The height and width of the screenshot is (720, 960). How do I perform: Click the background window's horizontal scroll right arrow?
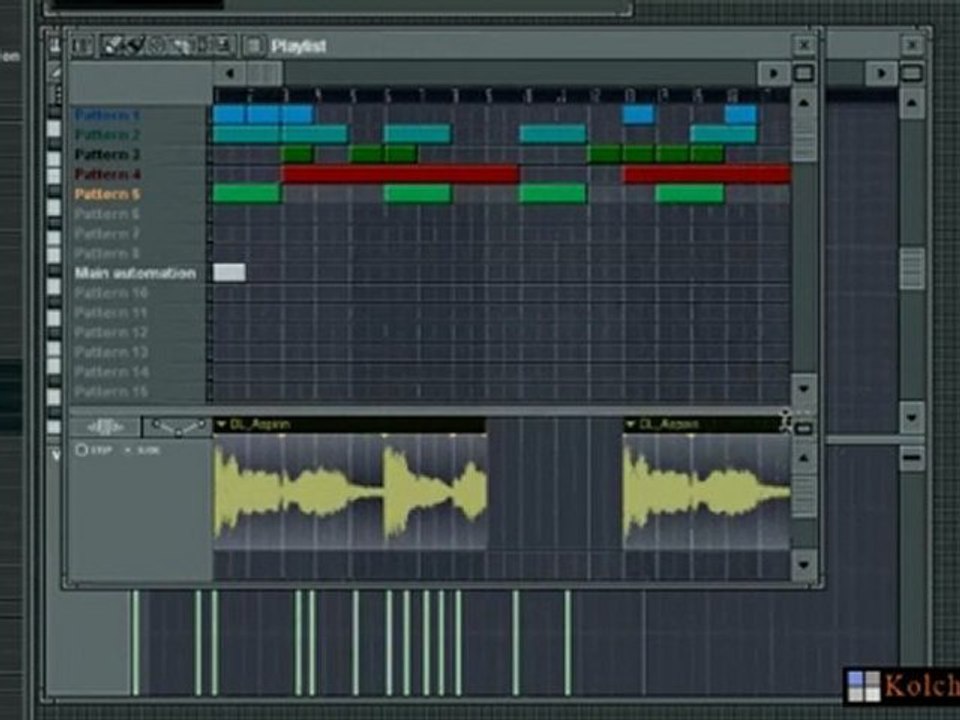click(881, 73)
